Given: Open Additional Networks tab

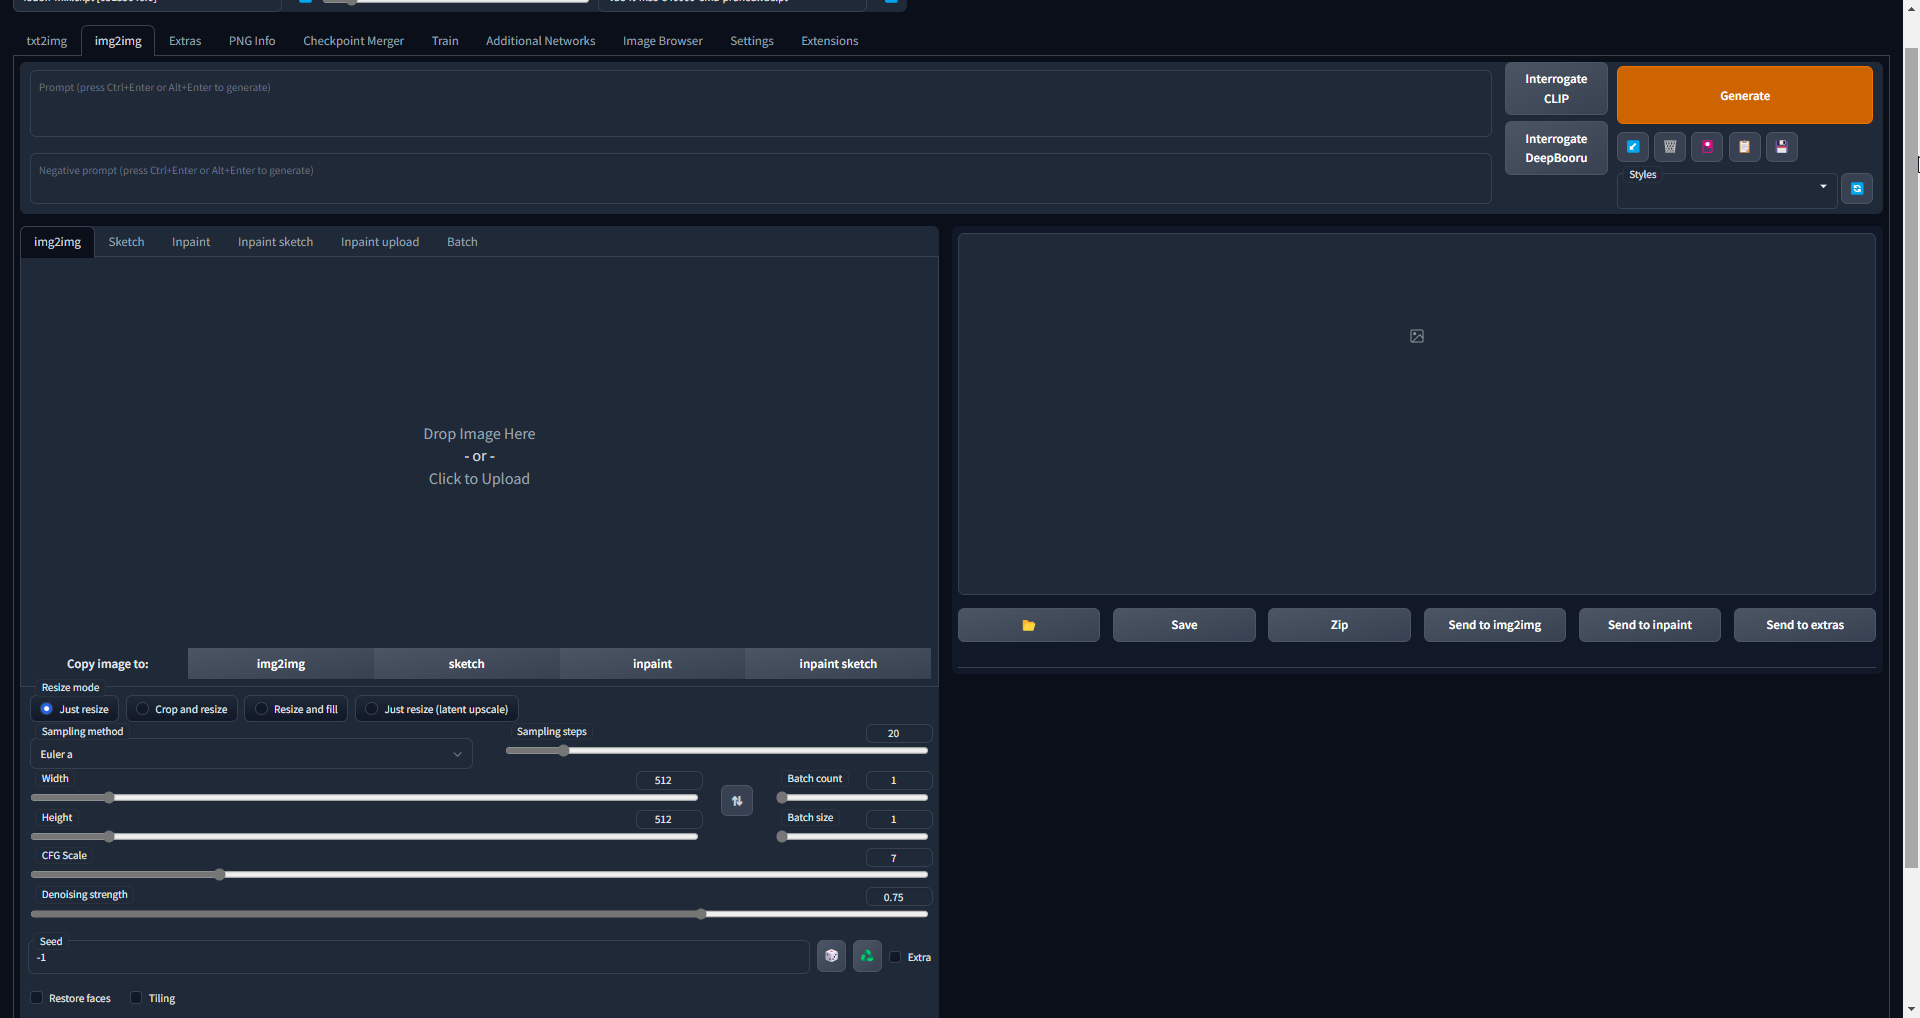Looking at the screenshot, I should click(540, 41).
